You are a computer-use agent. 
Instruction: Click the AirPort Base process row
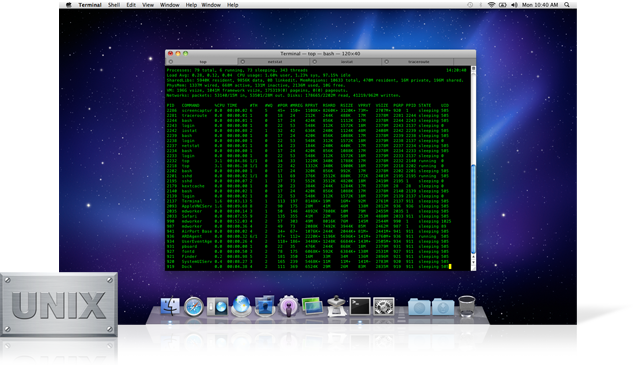coord(308,231)
